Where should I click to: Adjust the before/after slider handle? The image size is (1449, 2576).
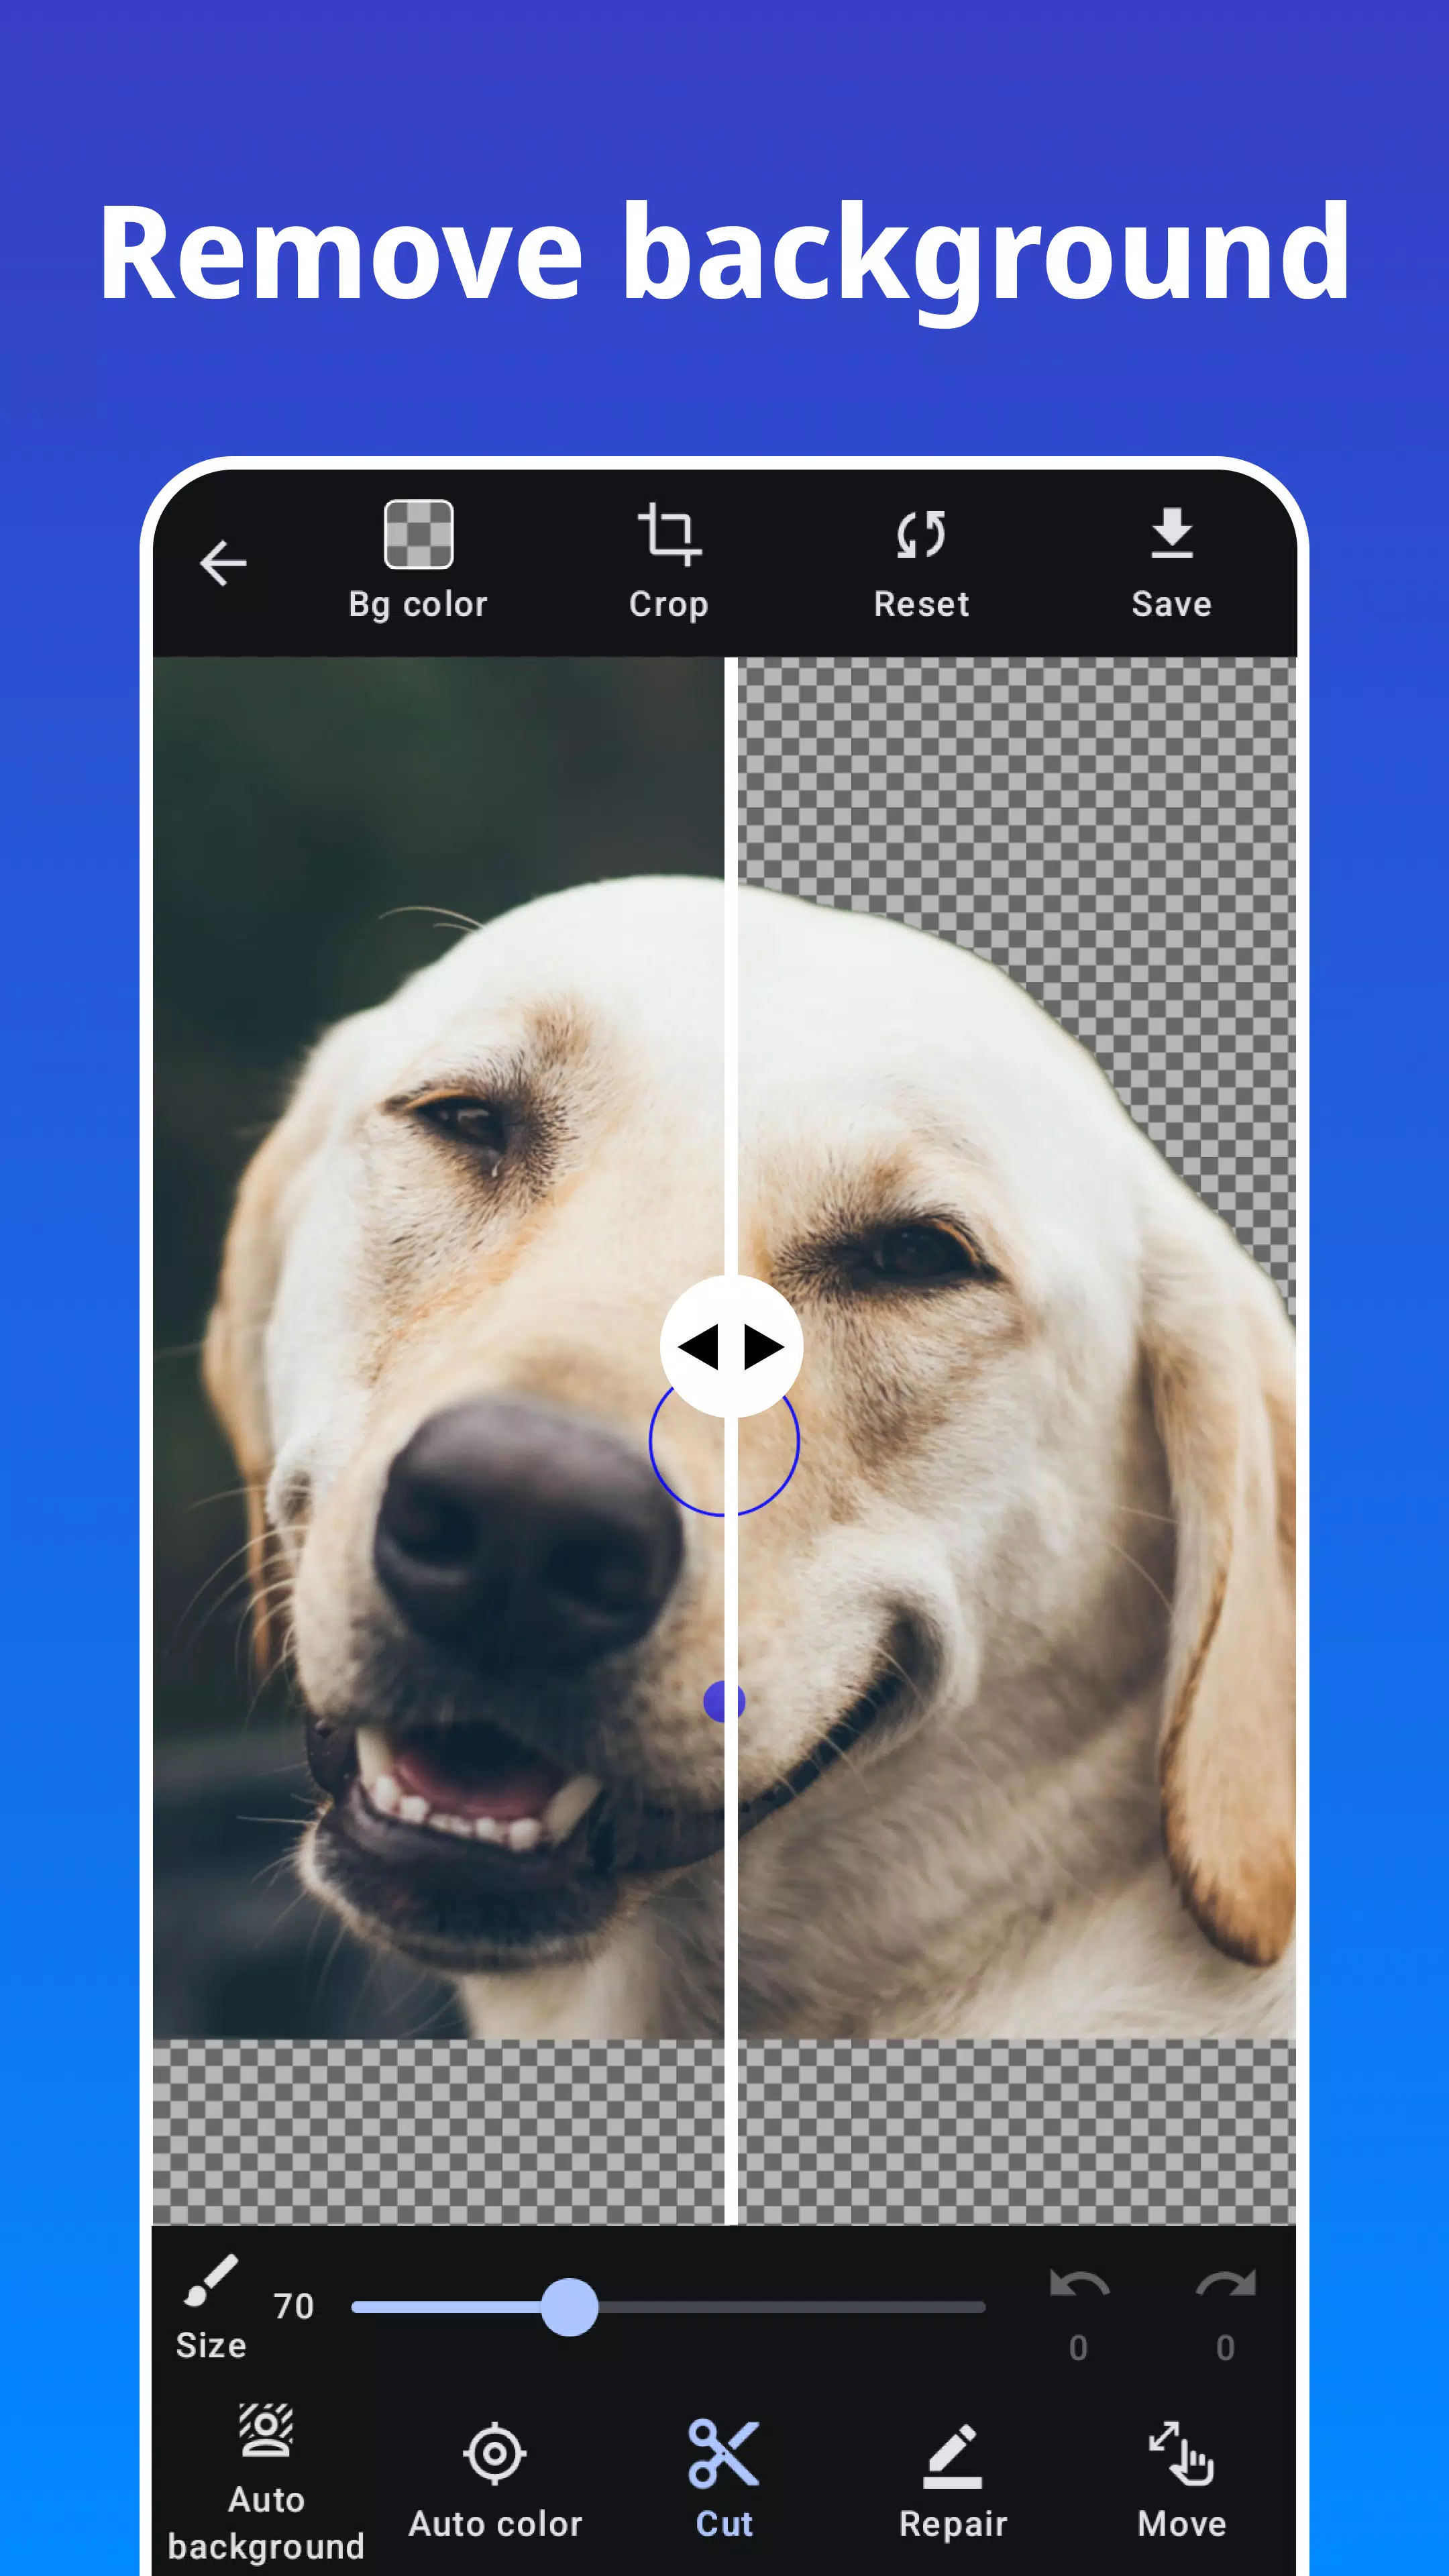click(725, 1348)
